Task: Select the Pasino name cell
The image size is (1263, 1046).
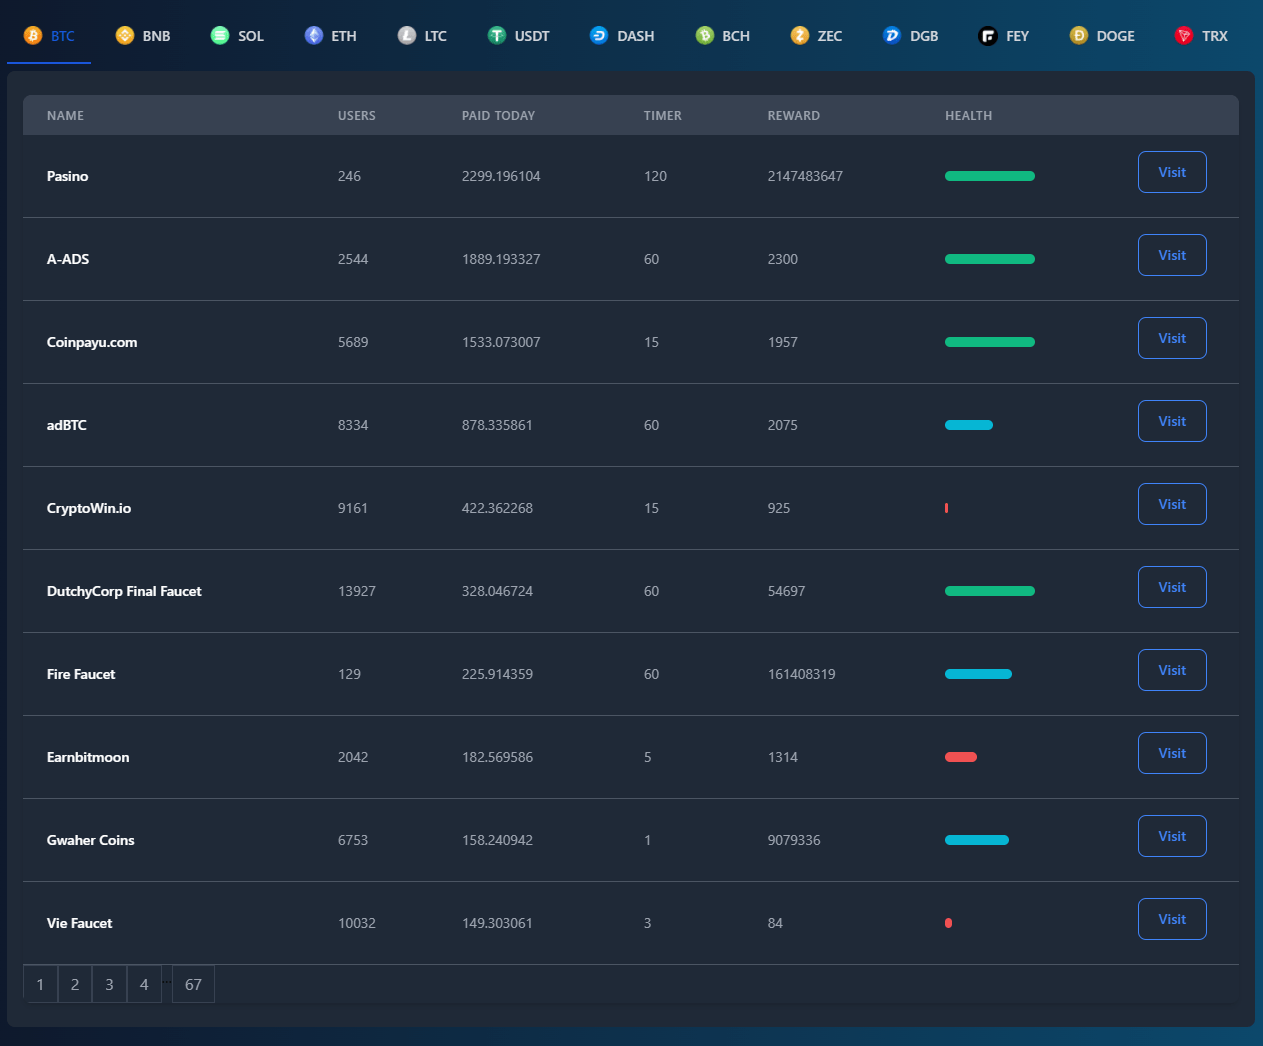Action: (x=68, y=176)
